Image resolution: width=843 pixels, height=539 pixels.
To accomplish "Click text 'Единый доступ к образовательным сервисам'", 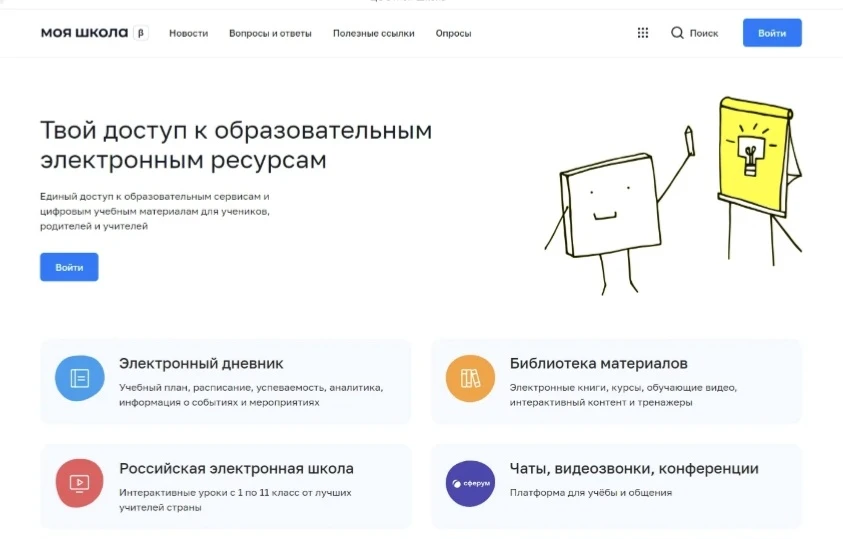I will click(x=151, y=197).
